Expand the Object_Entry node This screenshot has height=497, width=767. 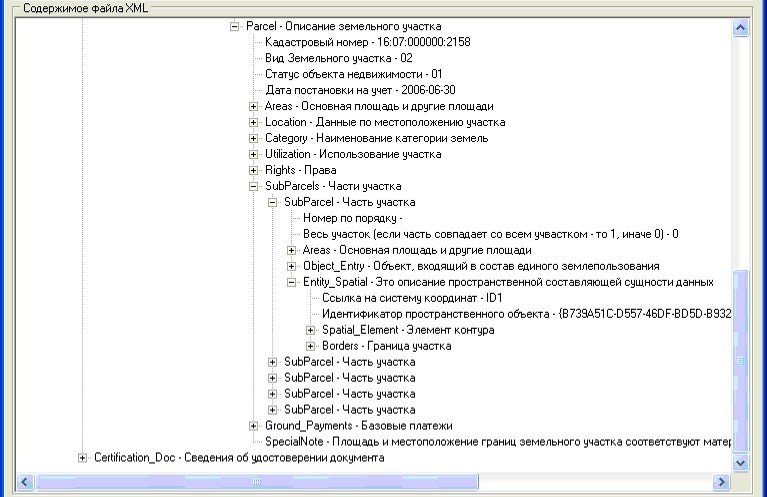pyautogui.click(x=292, y=267)
